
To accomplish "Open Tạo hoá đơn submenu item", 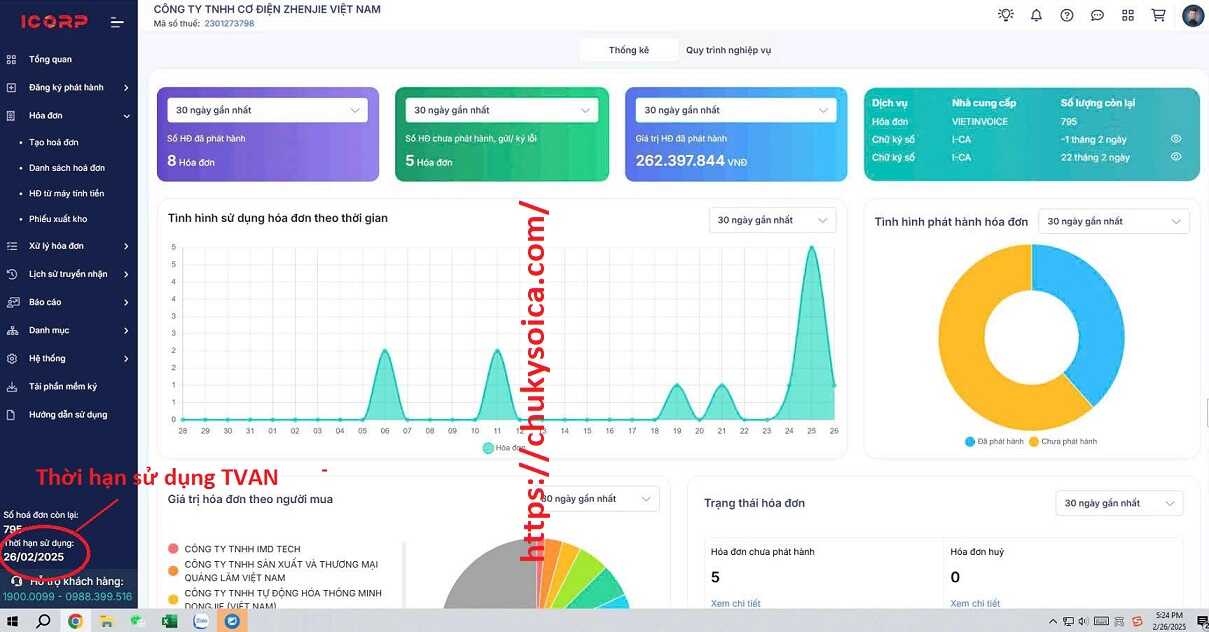I will pos(53,143).
